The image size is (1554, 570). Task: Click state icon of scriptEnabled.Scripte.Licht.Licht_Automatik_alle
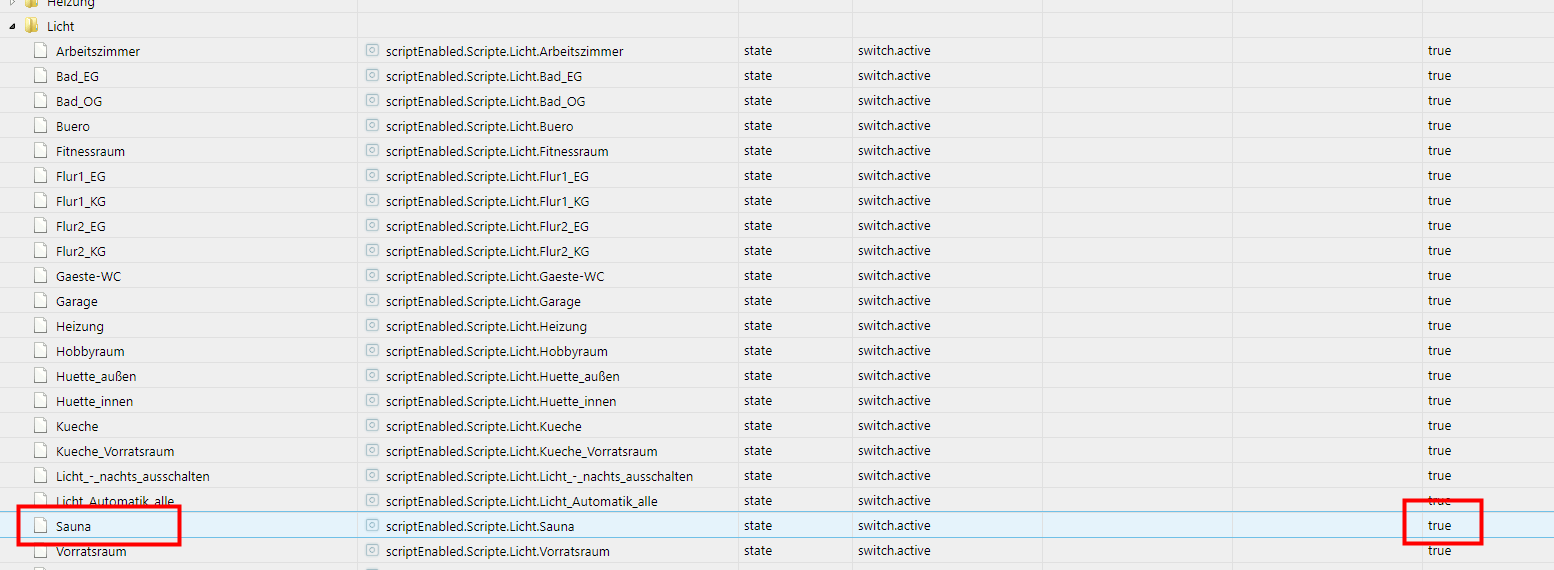(373, 500)
